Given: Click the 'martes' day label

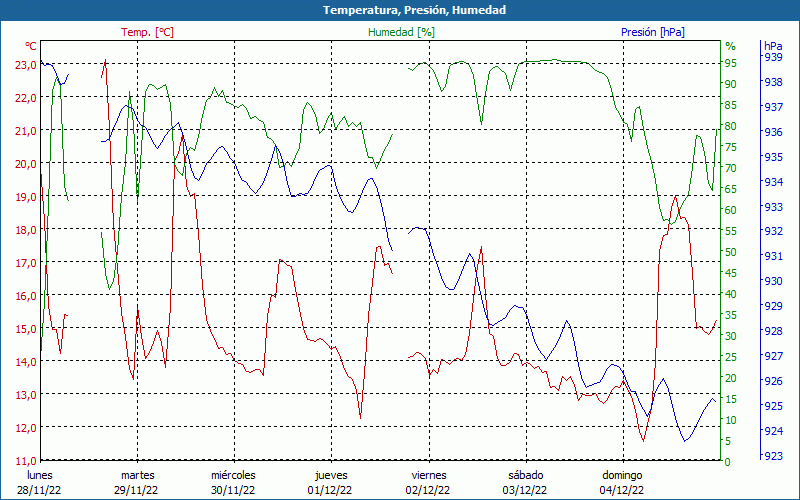Looking at the screenshot, I should [137, 475].
